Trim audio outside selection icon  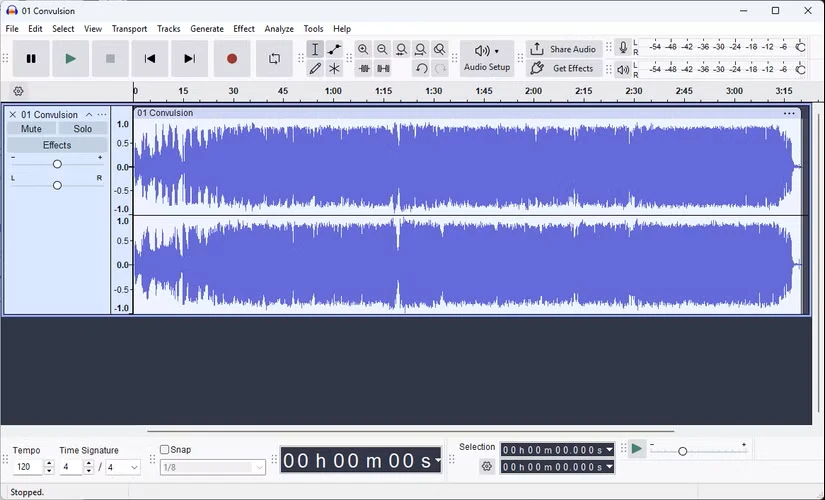364,68
